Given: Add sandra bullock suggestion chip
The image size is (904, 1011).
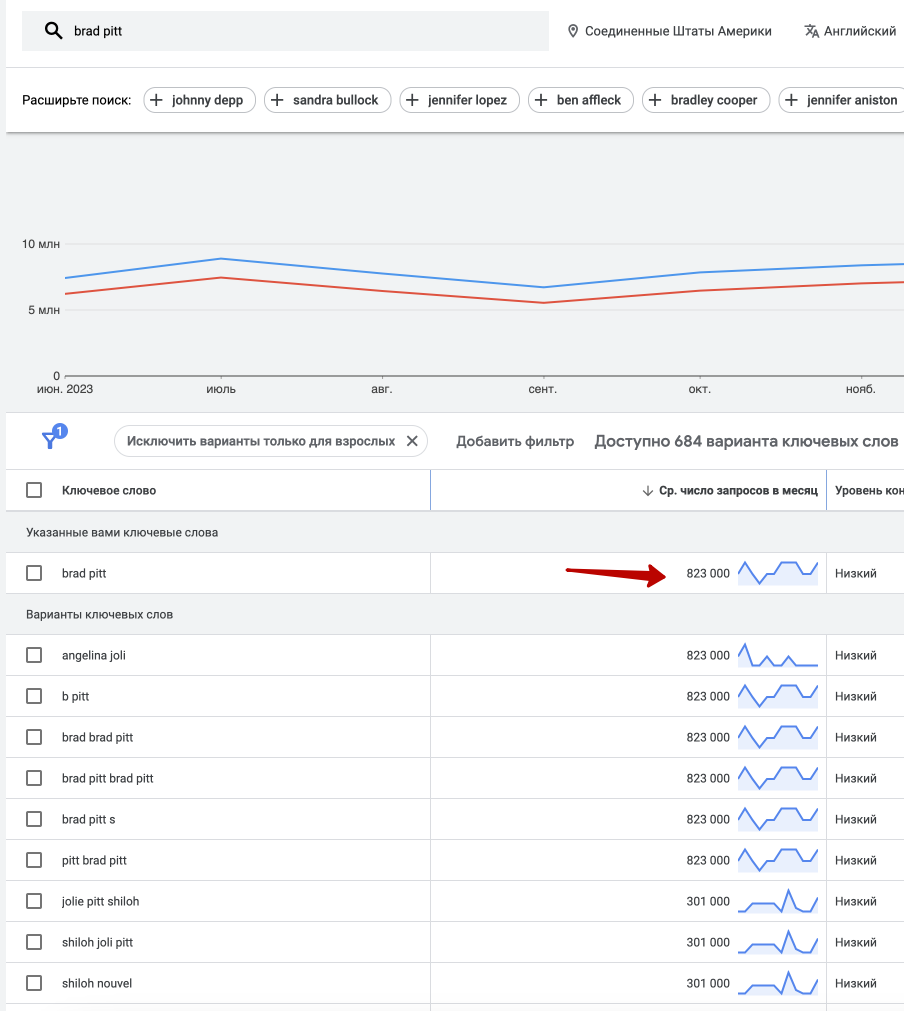Looking at the screenshot, I should pos(327,100).
